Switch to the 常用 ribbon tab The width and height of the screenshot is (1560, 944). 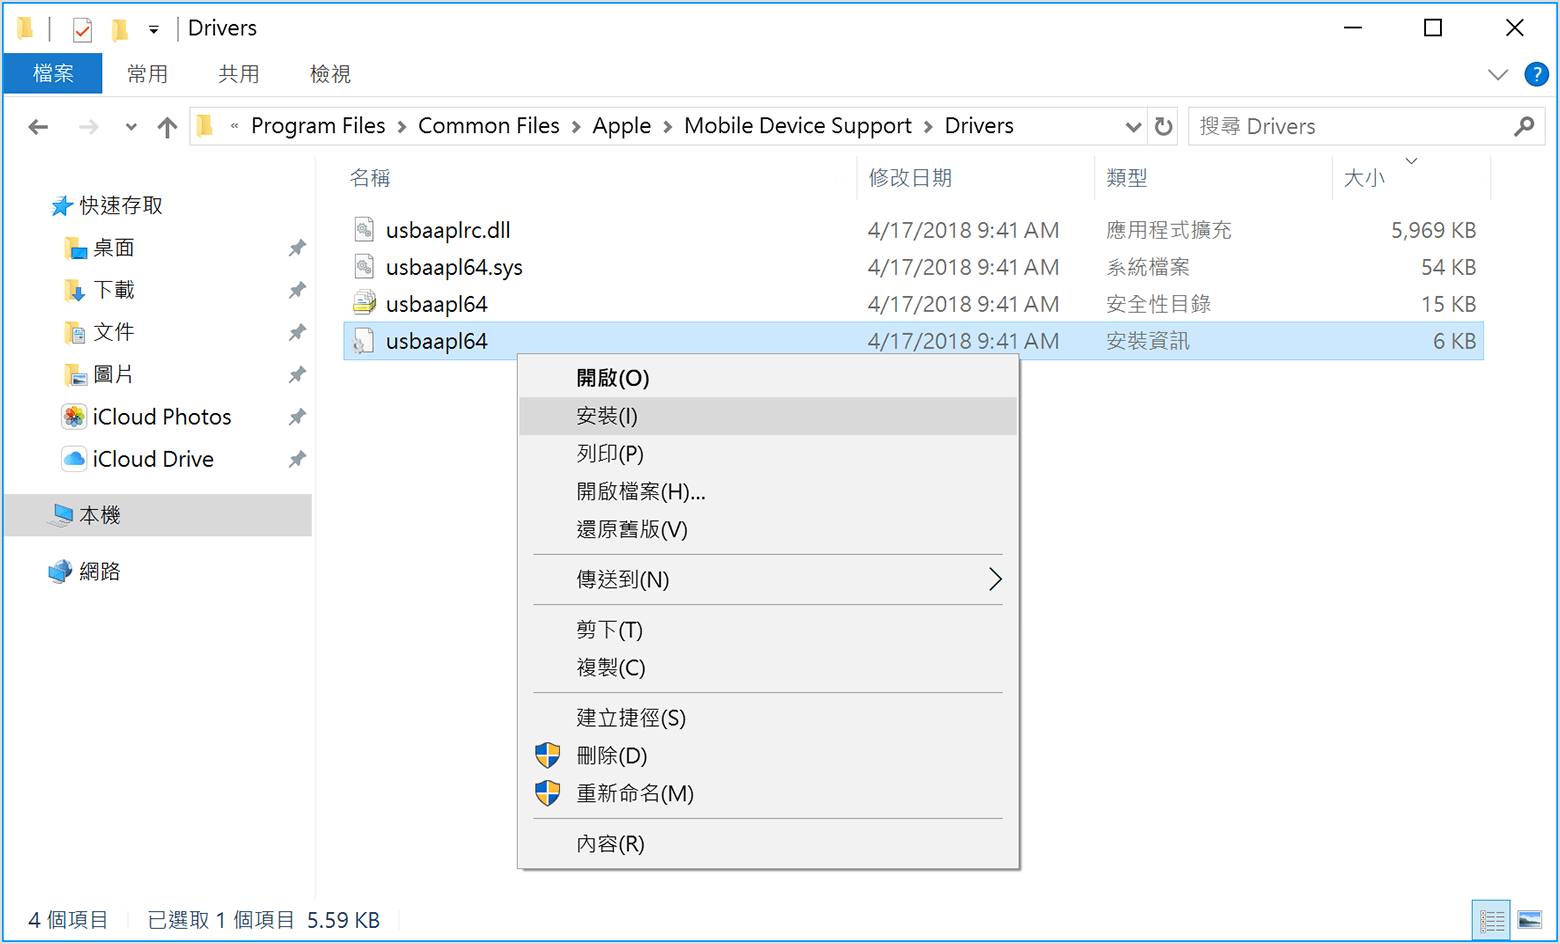148,74
